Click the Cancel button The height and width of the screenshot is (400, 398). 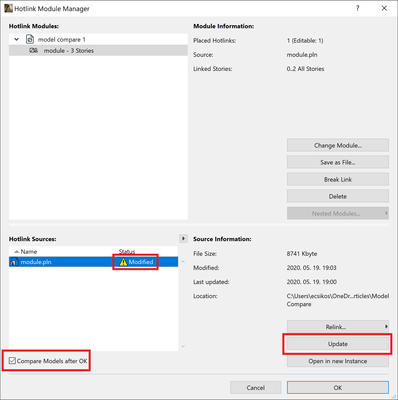(x=256, y=388)
